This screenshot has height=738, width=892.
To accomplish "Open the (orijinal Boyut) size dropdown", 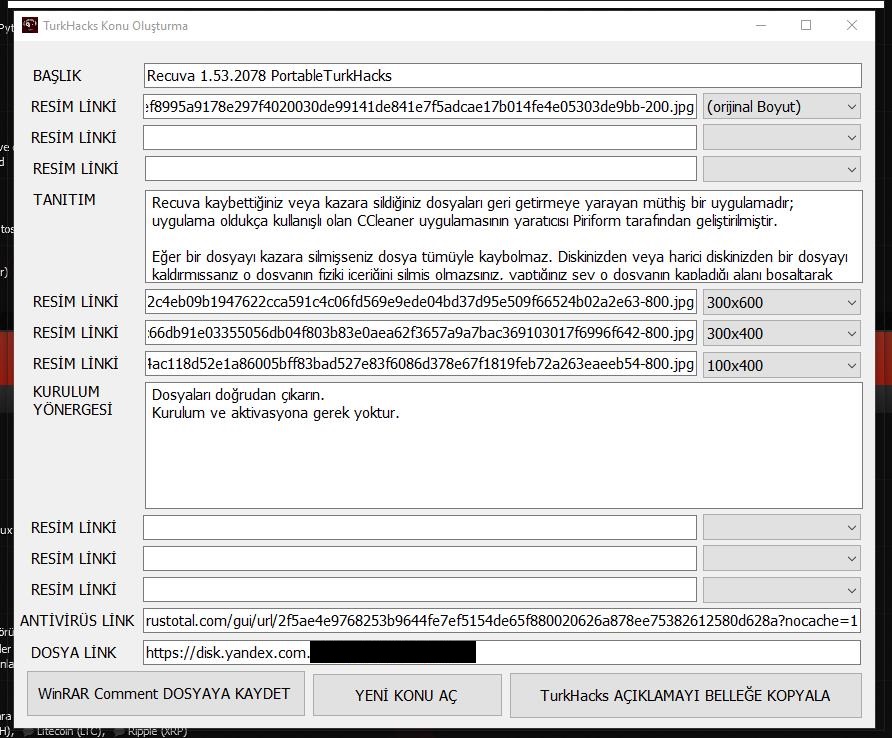I will [782, 107].
